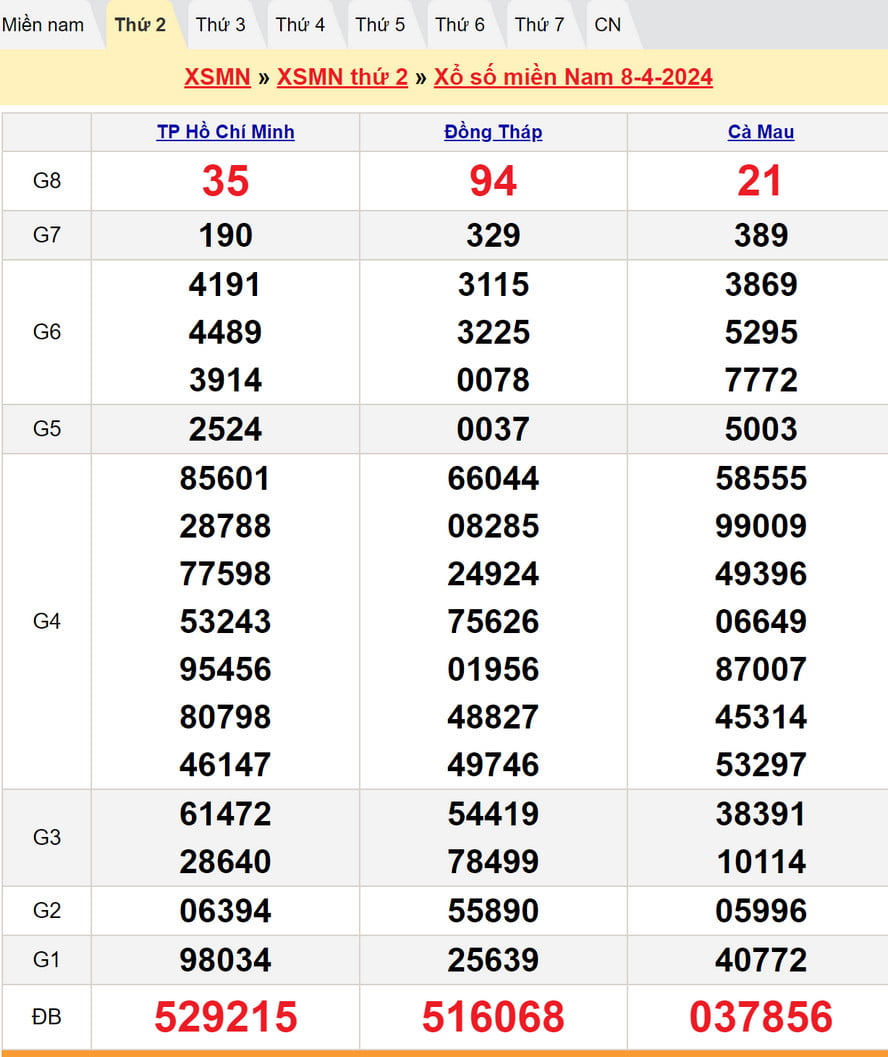Click the red G8 number 35
Image resolution: width=888 pixels, height=1057 pixels.
225,181
